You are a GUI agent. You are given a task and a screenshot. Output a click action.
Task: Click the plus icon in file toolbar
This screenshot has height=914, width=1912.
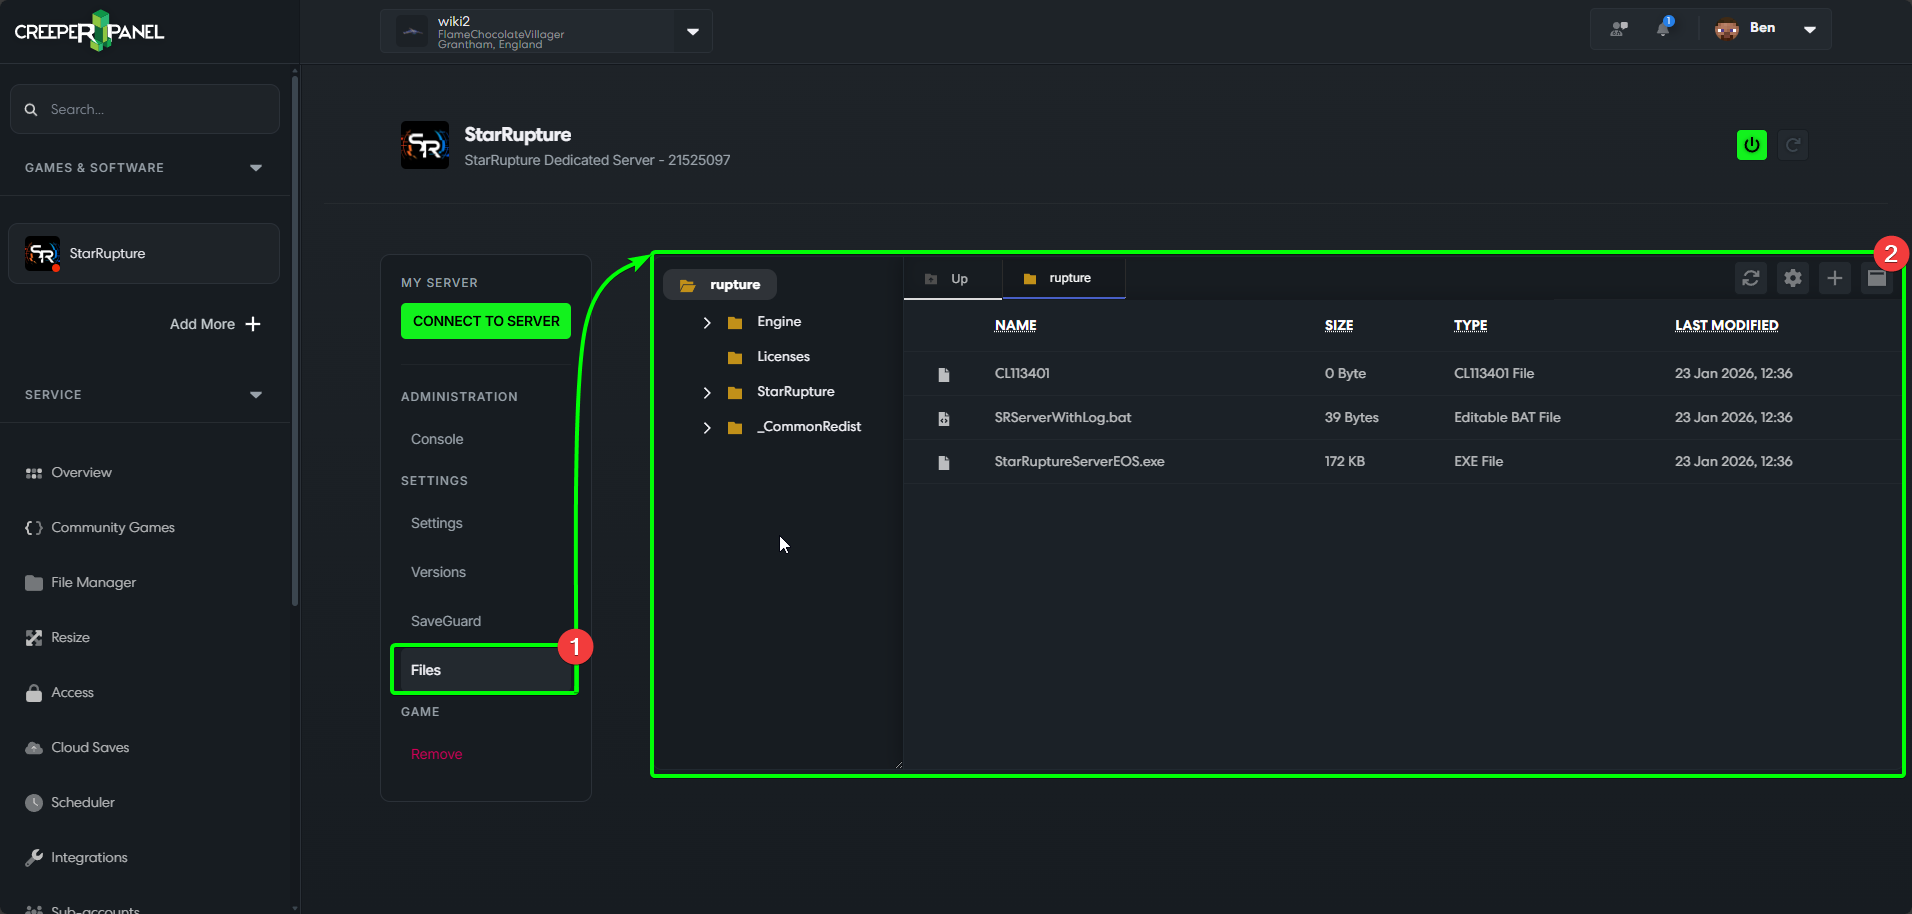[x=1834, y=278]
